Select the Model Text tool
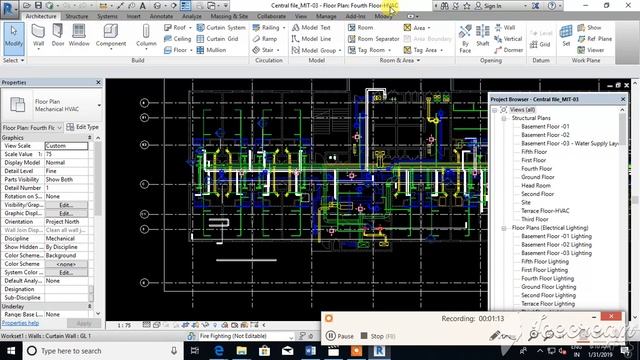This screenshot has width=640, height=360. (x=311, y=27)
